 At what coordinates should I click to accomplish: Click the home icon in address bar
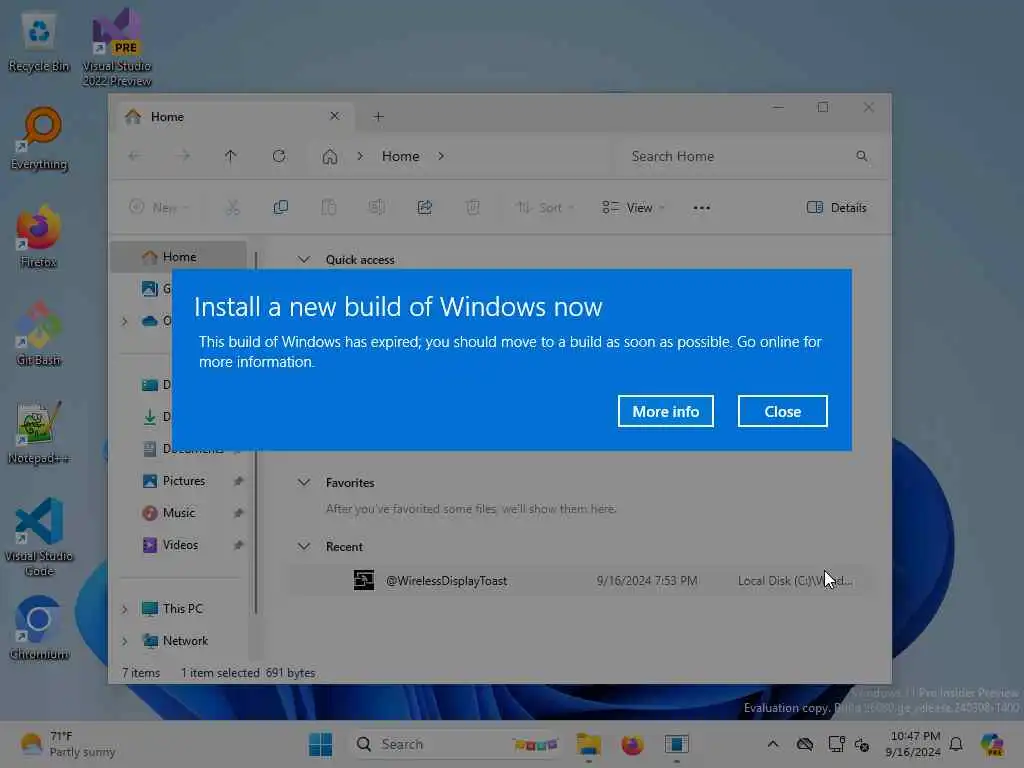click(x=330, y=157)
